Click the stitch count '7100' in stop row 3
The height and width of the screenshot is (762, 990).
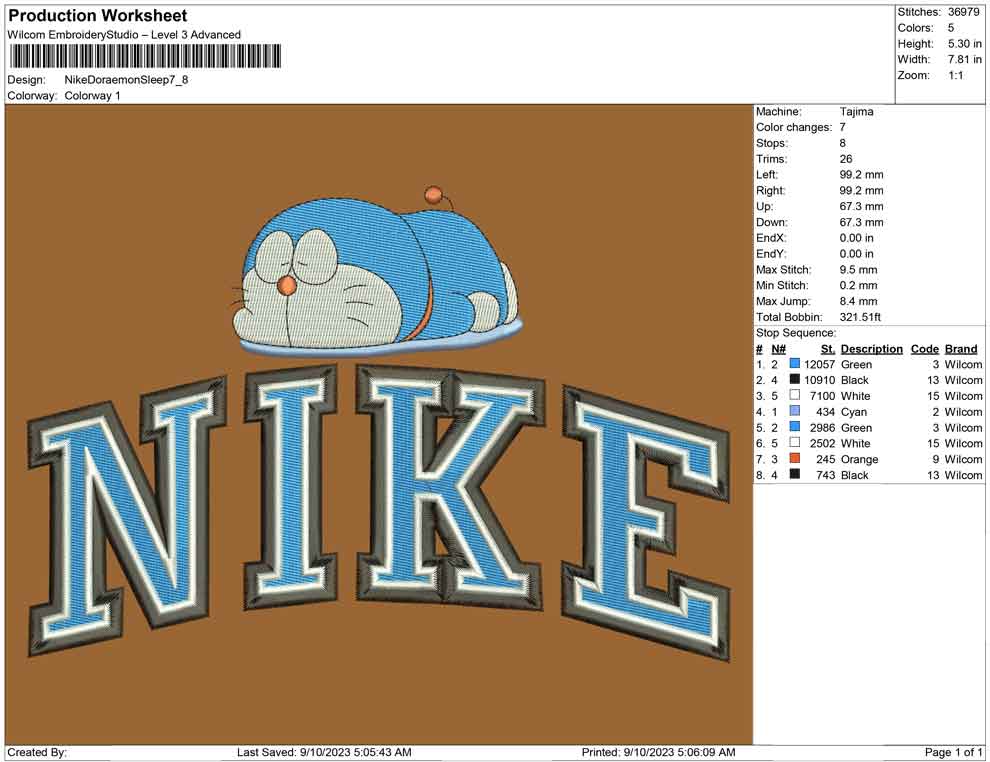822,396
